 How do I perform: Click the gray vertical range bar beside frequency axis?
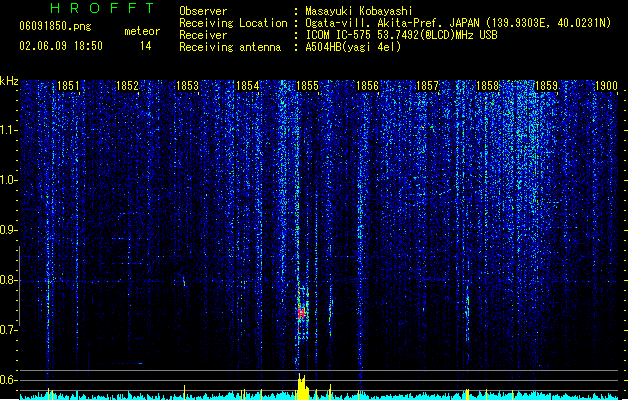(x=19, y=286)
